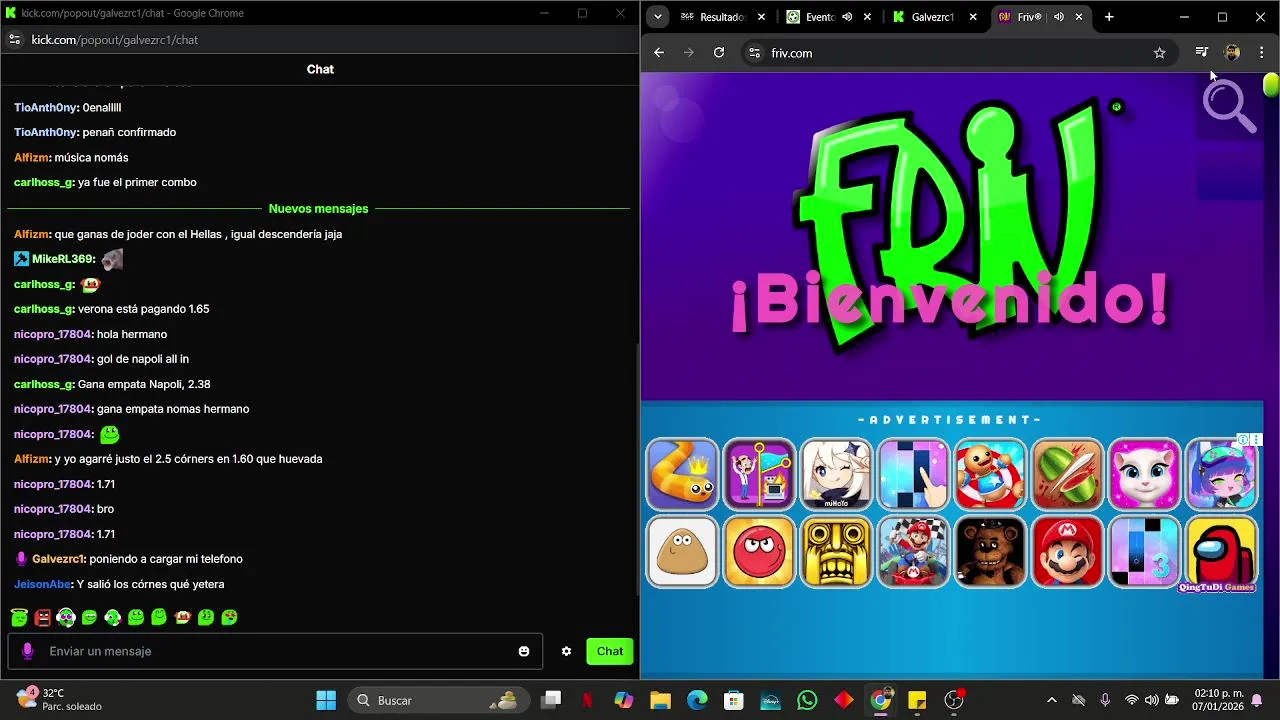Screen dimensions: 1280x720
Task: Open the Among Us red crewmate icon
Action: coord(1221,551)
